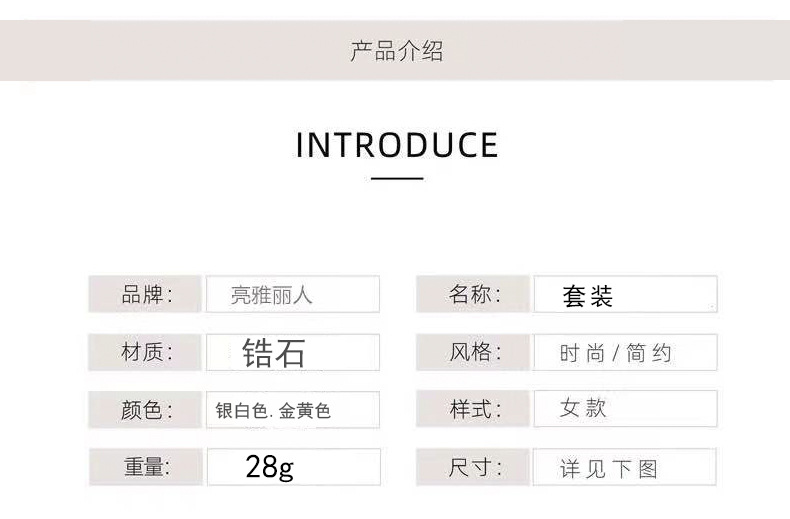Select the 女款 style field
This screenshot has height=519, width=790.
pos(624,409)
